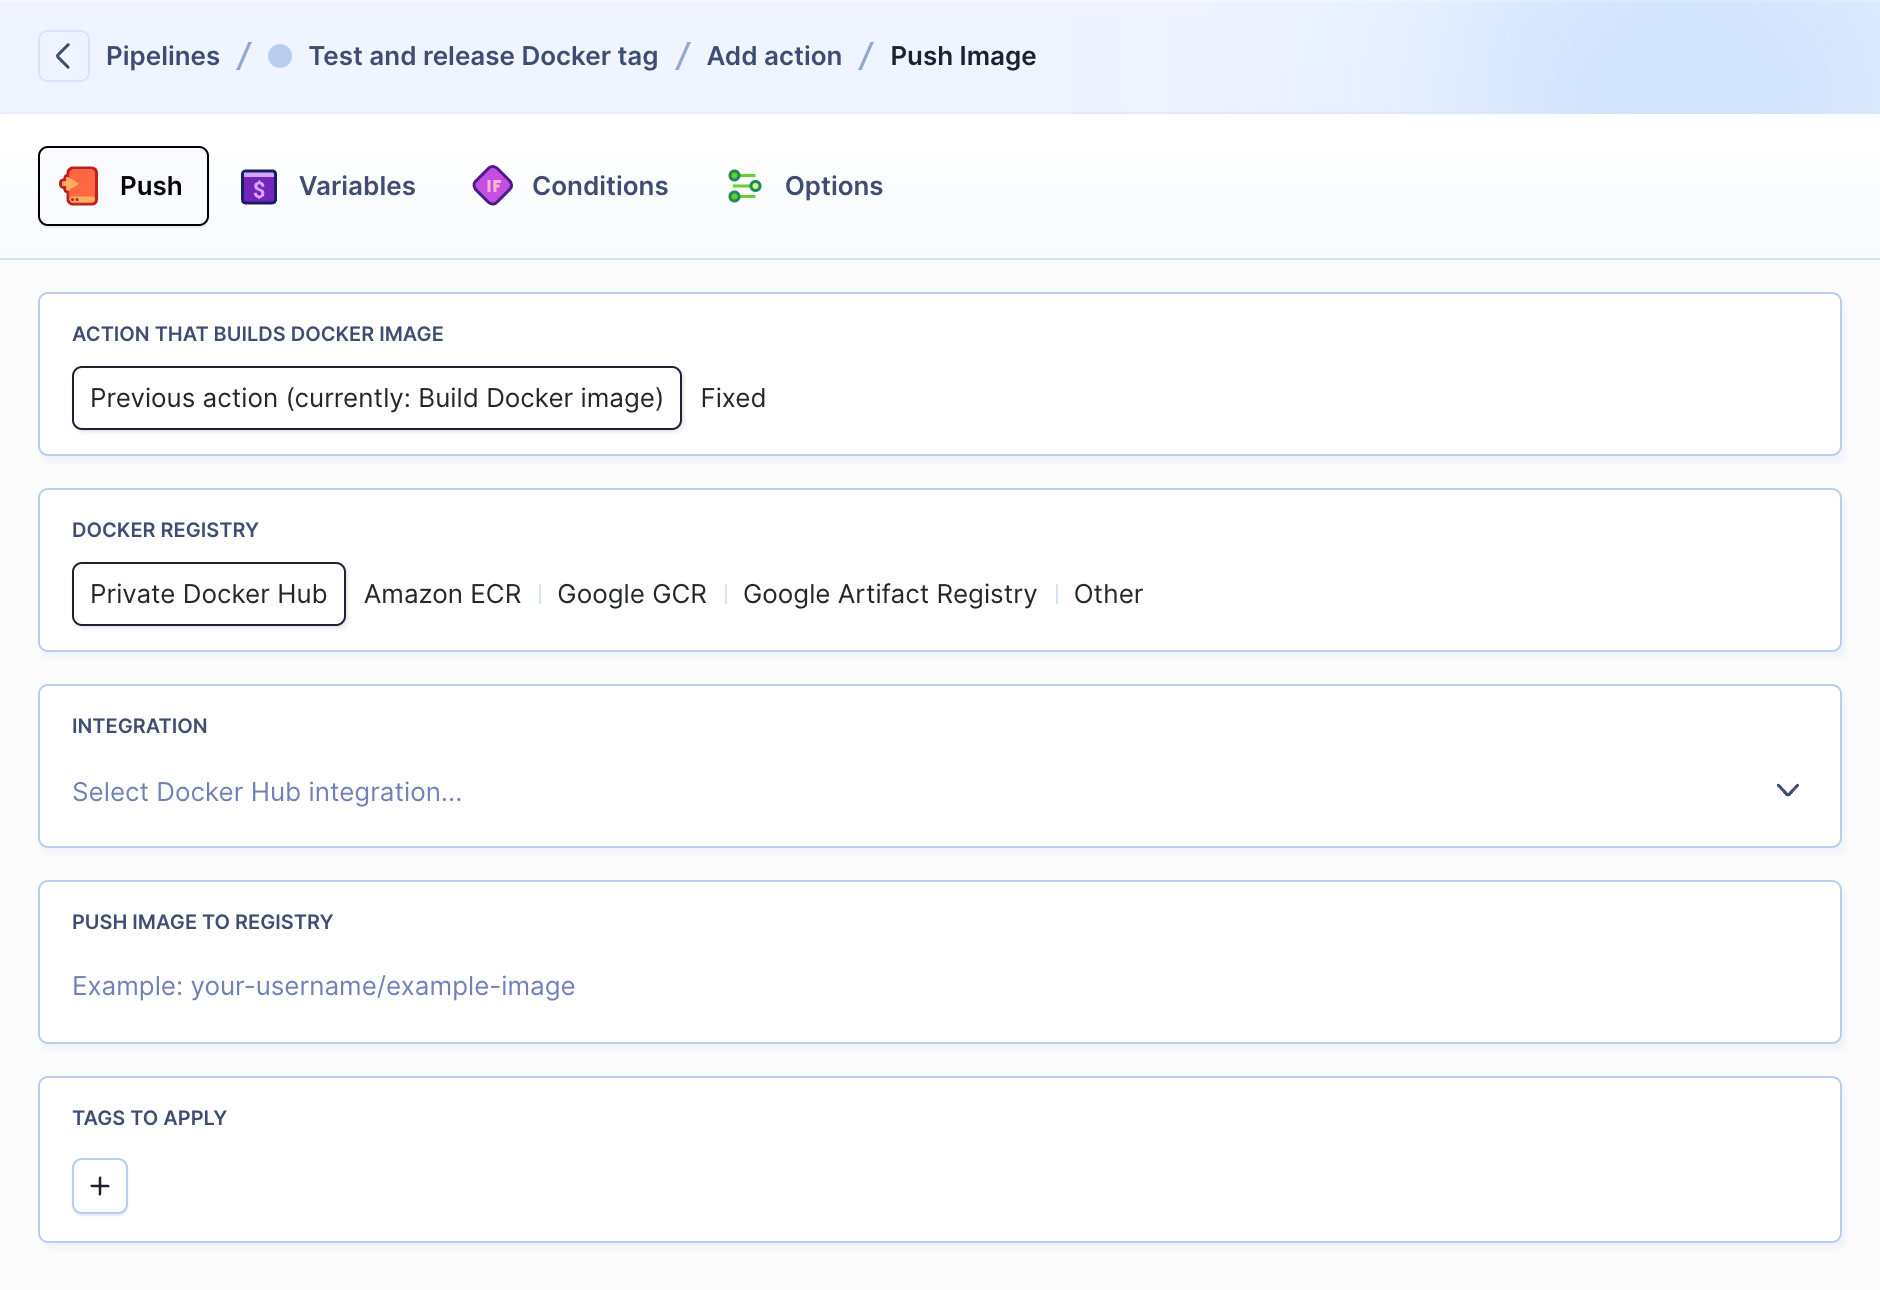Switch to the Variables tab
This screenshot has width=1880, height=1290.
click(328, 186)
